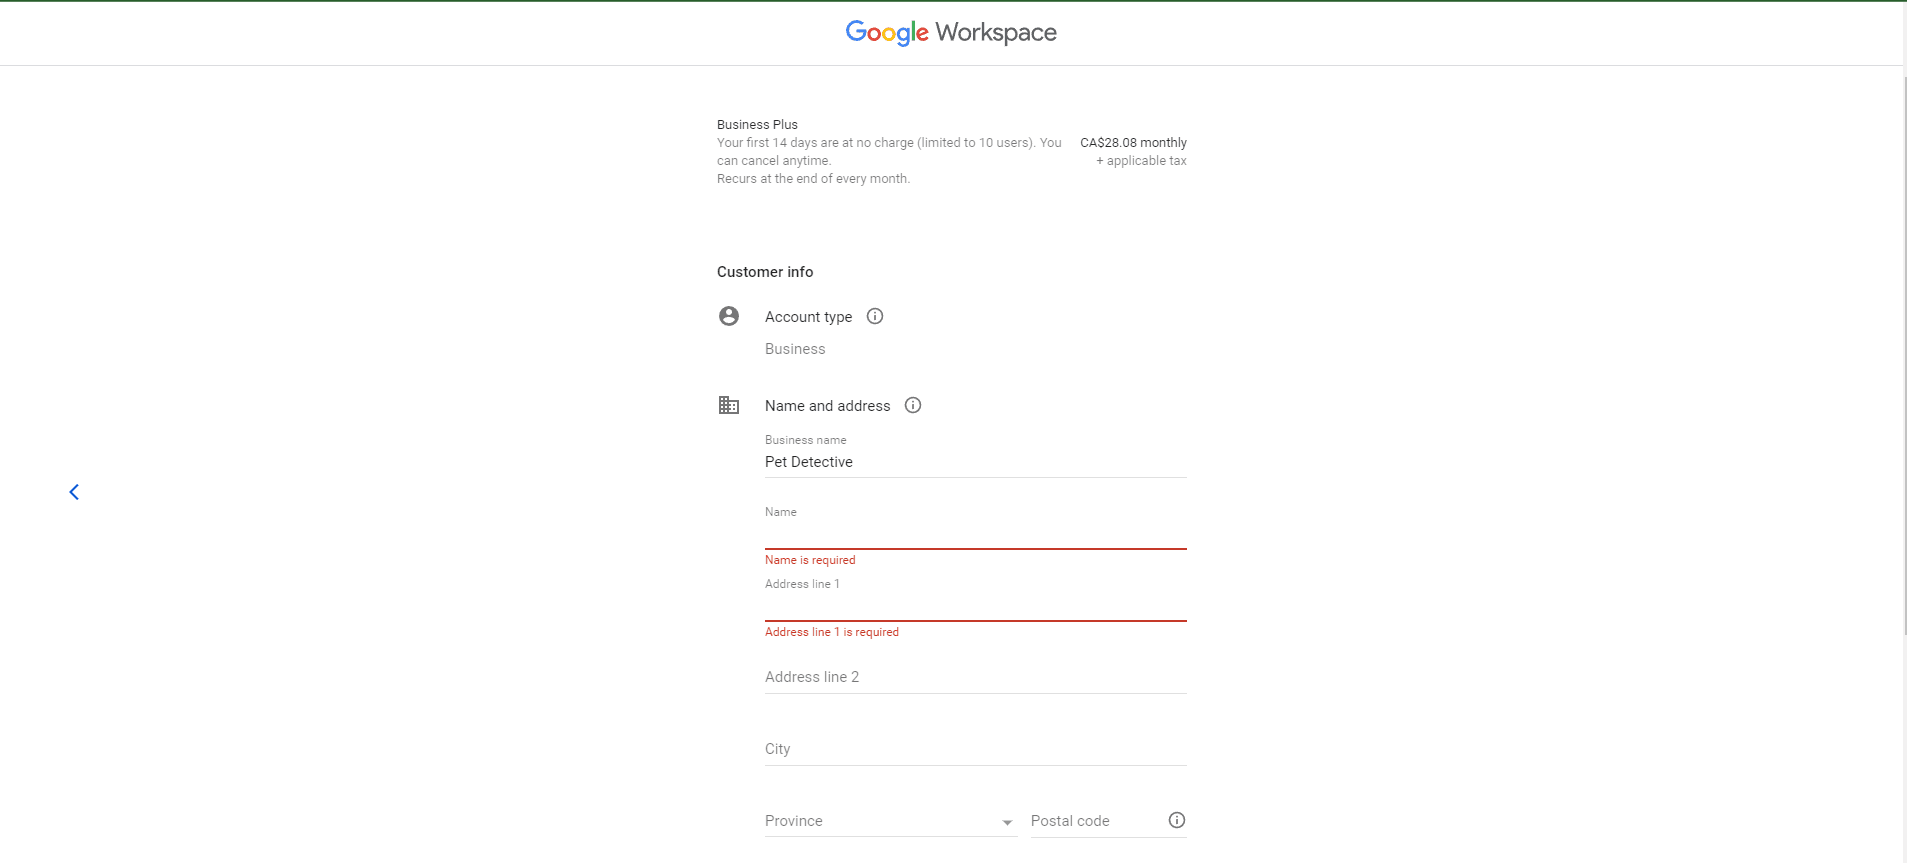Click the City input field
1907x863 pixels.
click(x=975, y=749)
